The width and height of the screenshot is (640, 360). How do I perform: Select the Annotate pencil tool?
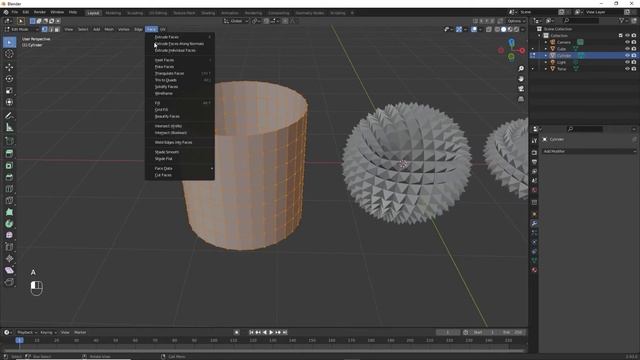[x=9, y=116]
